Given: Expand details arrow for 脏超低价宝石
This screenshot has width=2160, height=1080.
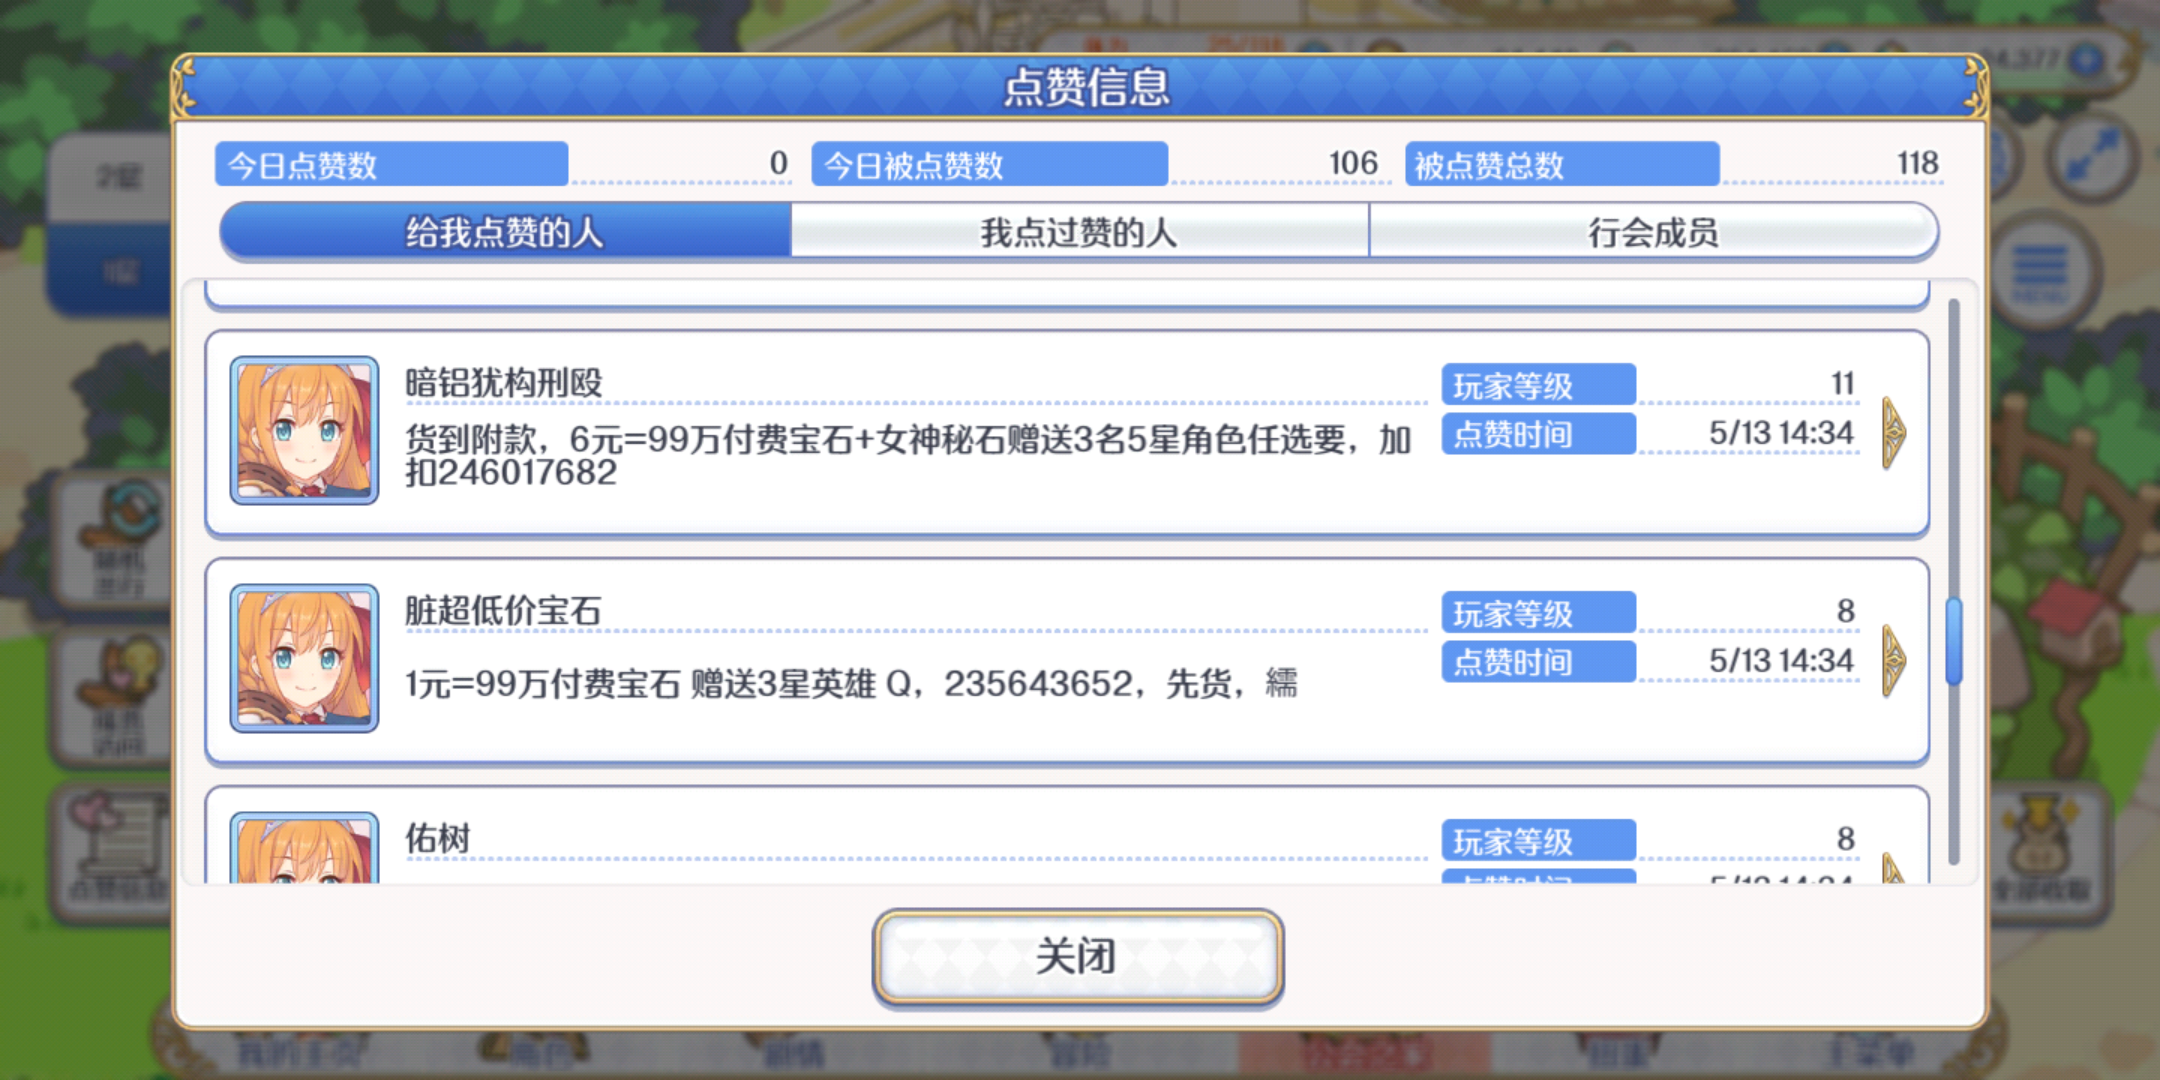Looking at the screenshot, I should click(1893, 660).
